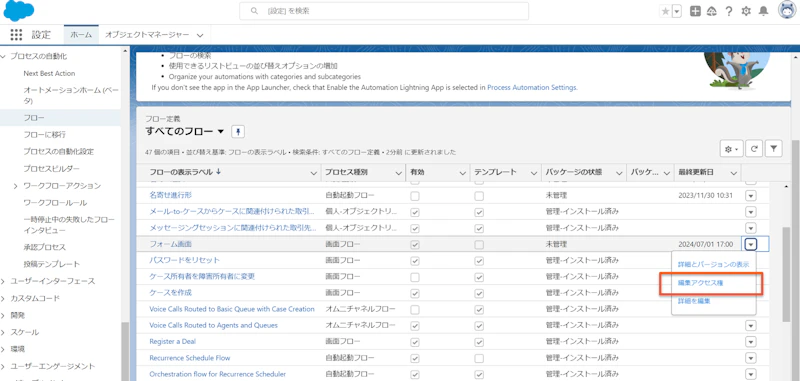
Task: Toggle テンプレート checkbox for Recurrence Schedule Flow
Action: click(x=479, y=358)
